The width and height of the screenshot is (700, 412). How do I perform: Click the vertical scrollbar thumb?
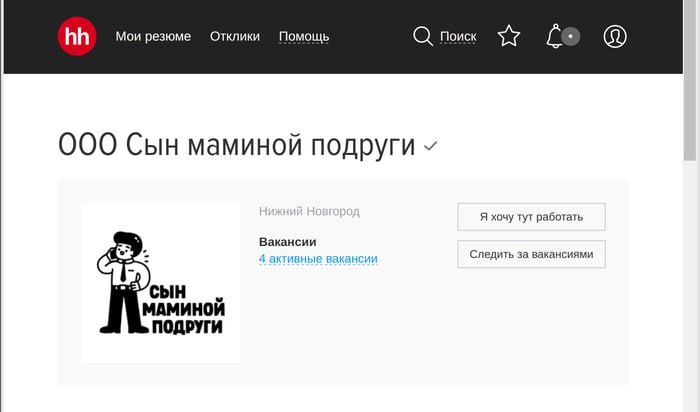coord(690,80)
